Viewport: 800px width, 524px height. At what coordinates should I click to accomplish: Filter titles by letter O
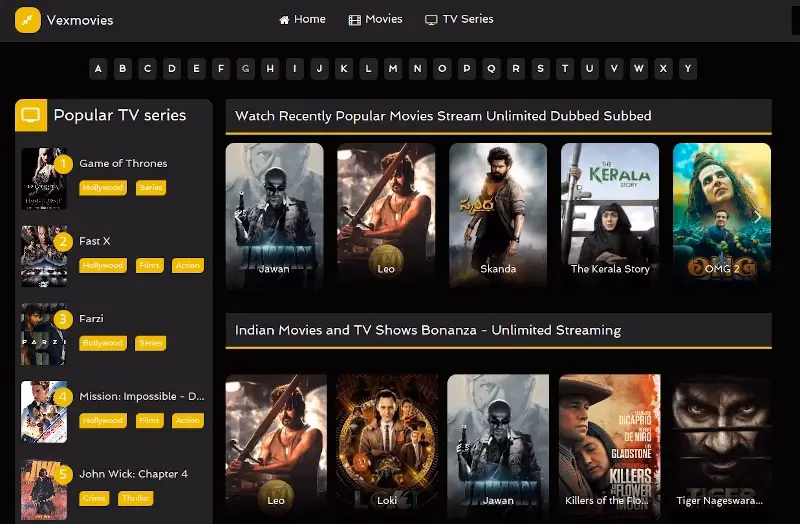click(442, 68)
